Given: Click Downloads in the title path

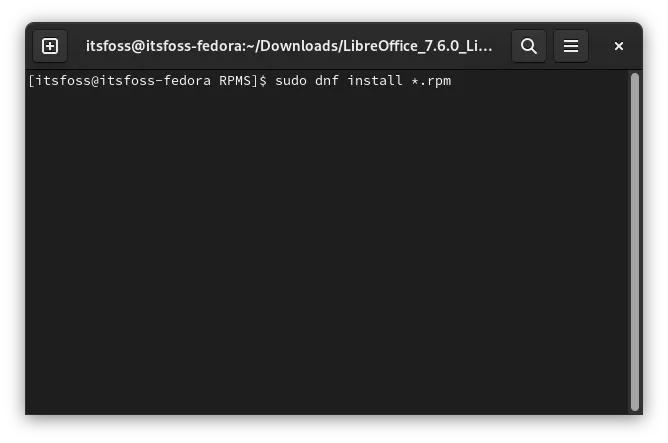Looking at the screenshot, I should [302, 46].
